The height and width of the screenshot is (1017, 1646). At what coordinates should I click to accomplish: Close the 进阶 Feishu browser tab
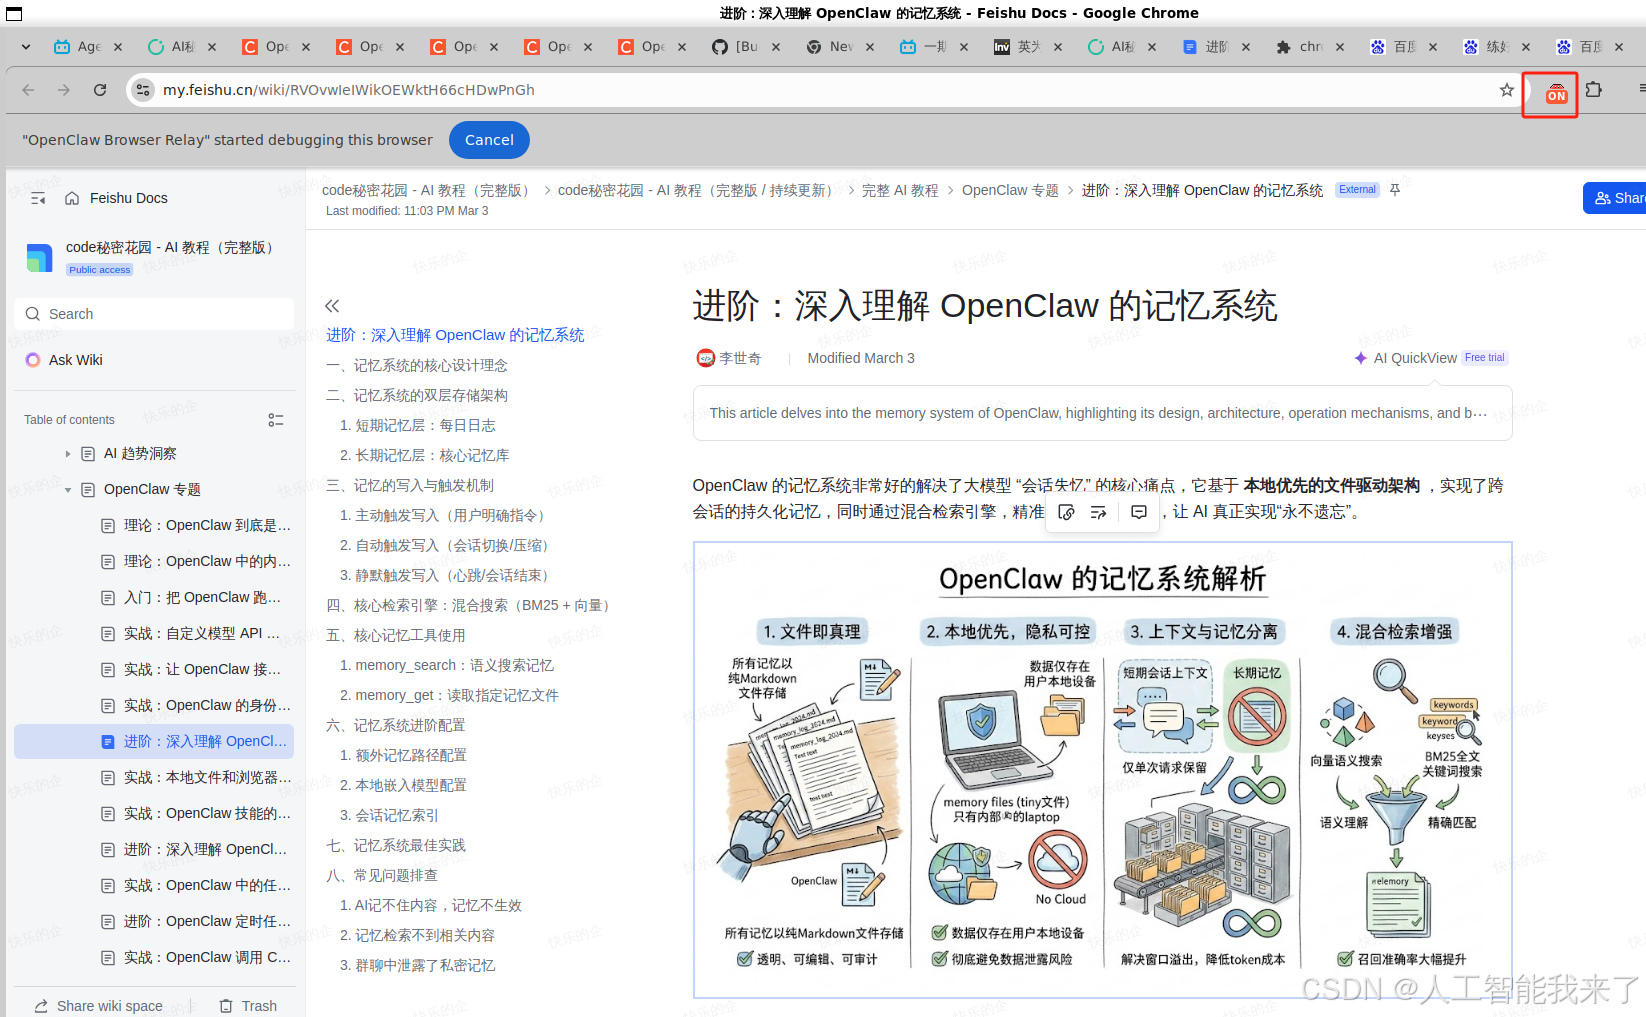[1246, 47]
